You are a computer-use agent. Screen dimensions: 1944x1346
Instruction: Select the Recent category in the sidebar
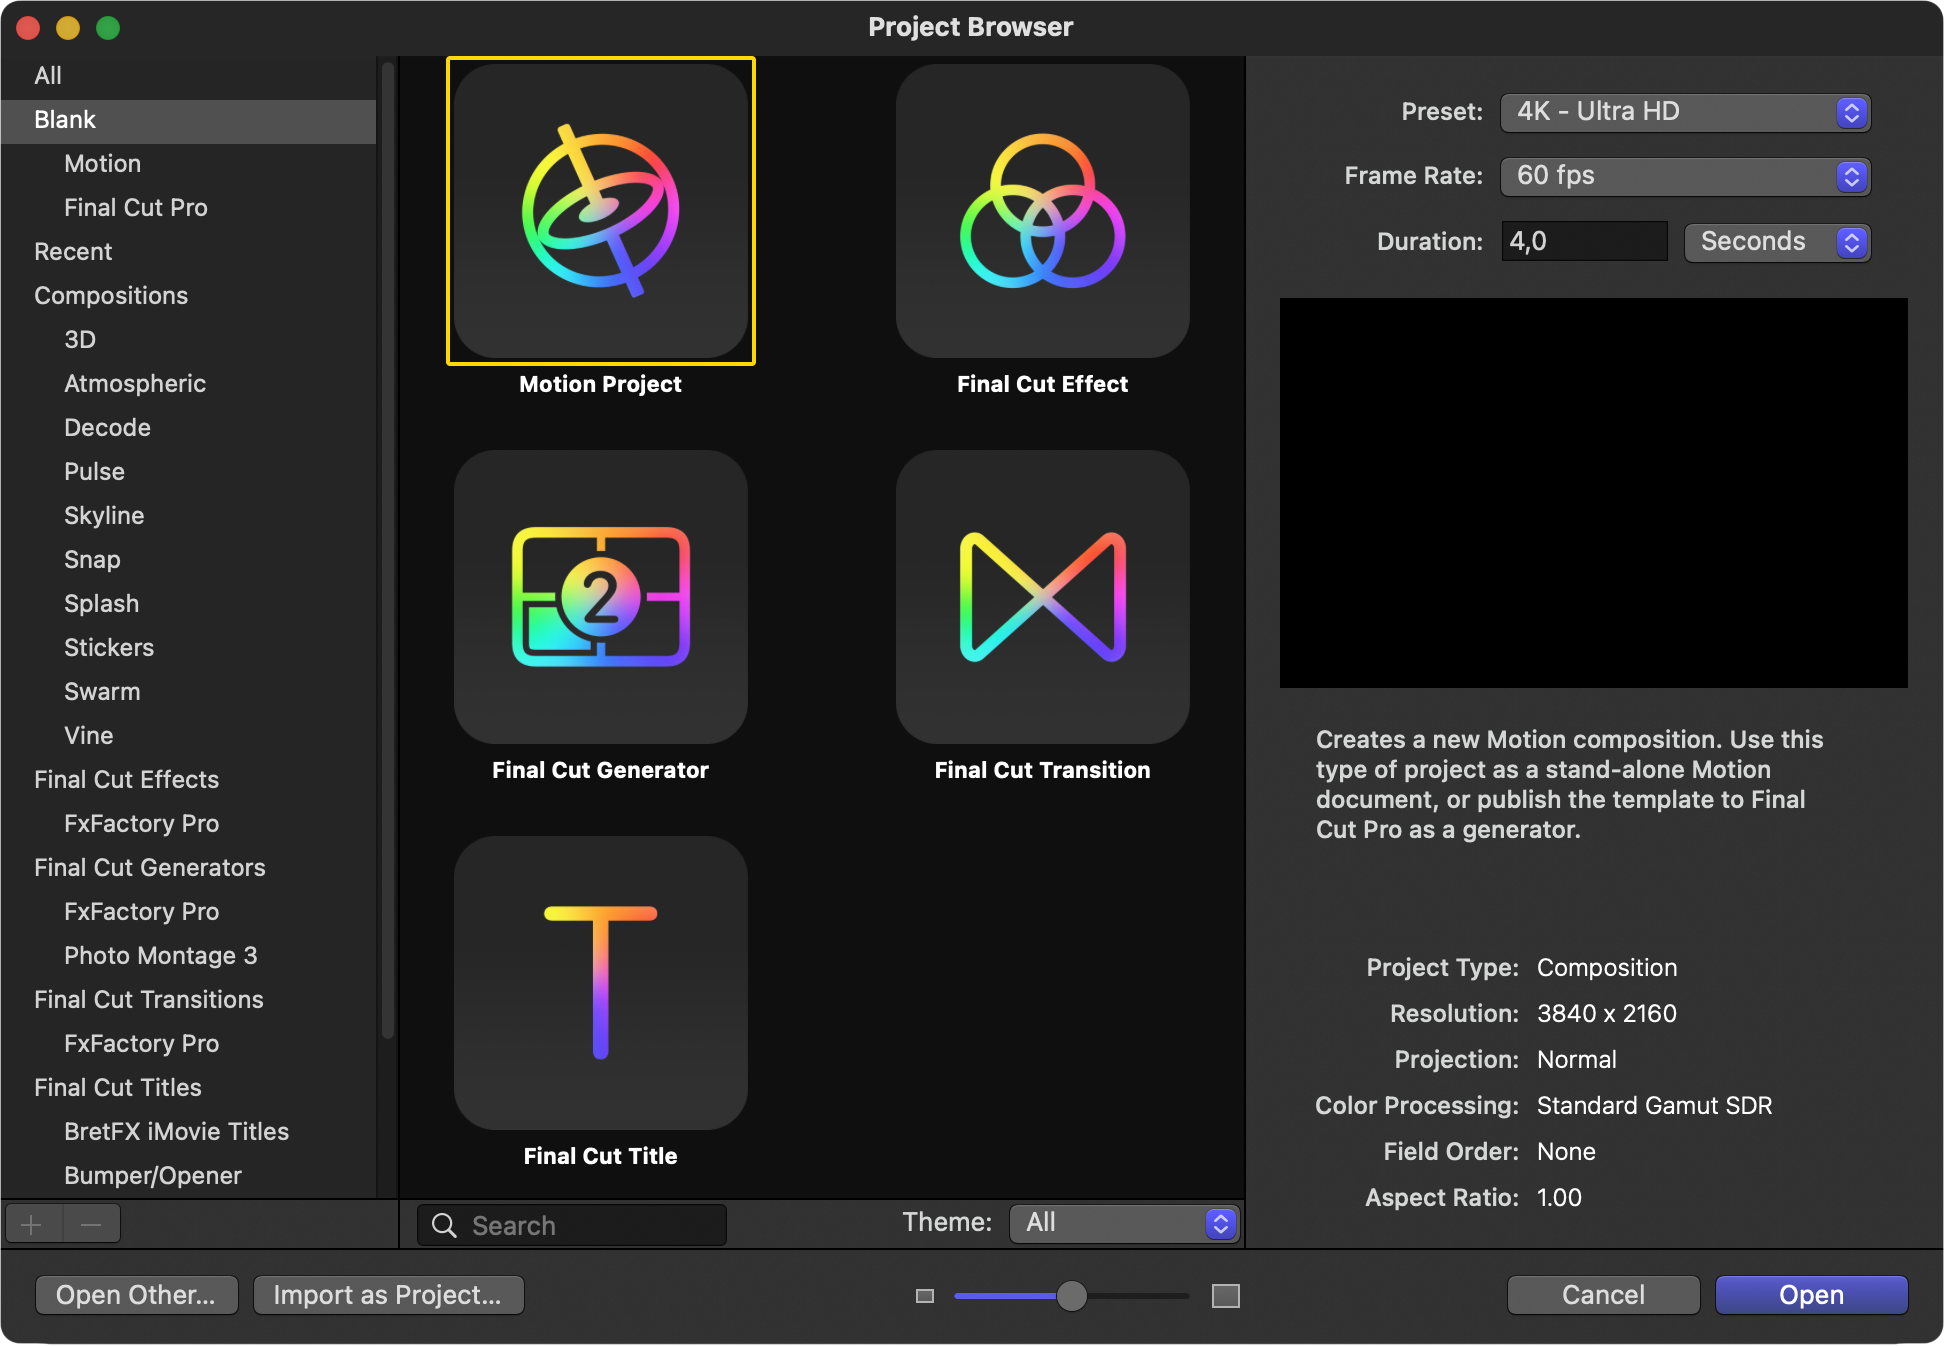pos(73,251)
